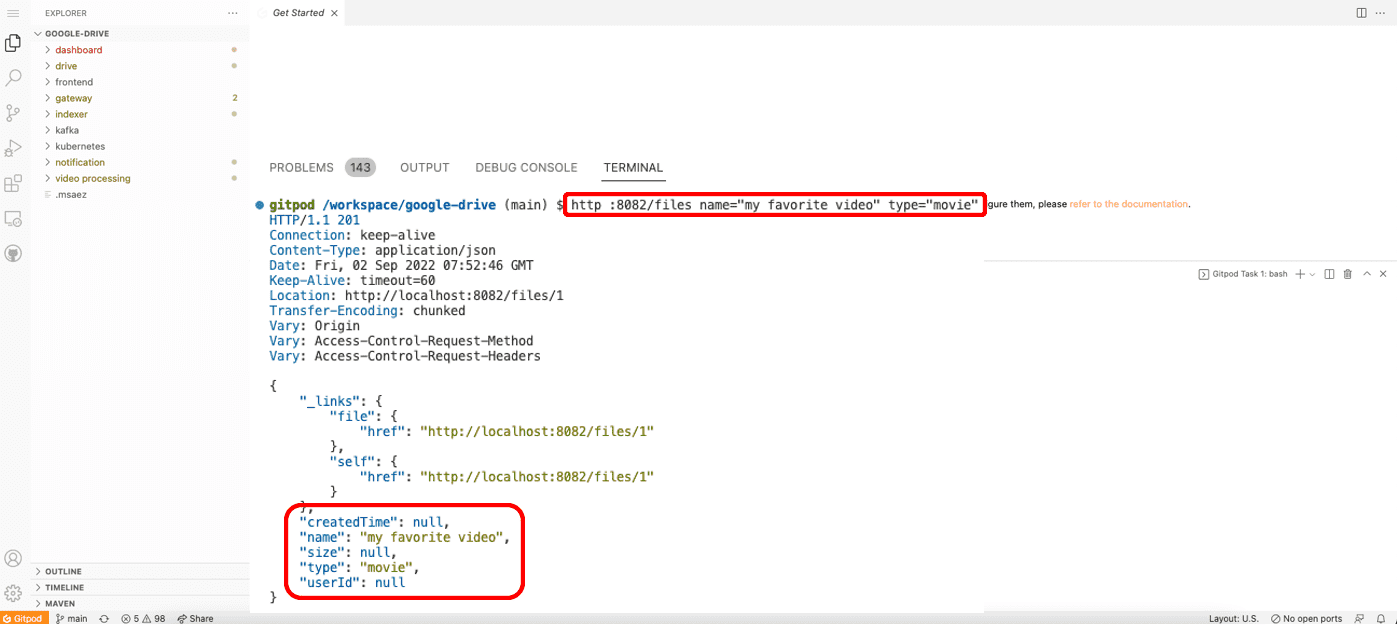Open the hamburger application menu
Screen dimensions: 1397x627
(13, 13)
